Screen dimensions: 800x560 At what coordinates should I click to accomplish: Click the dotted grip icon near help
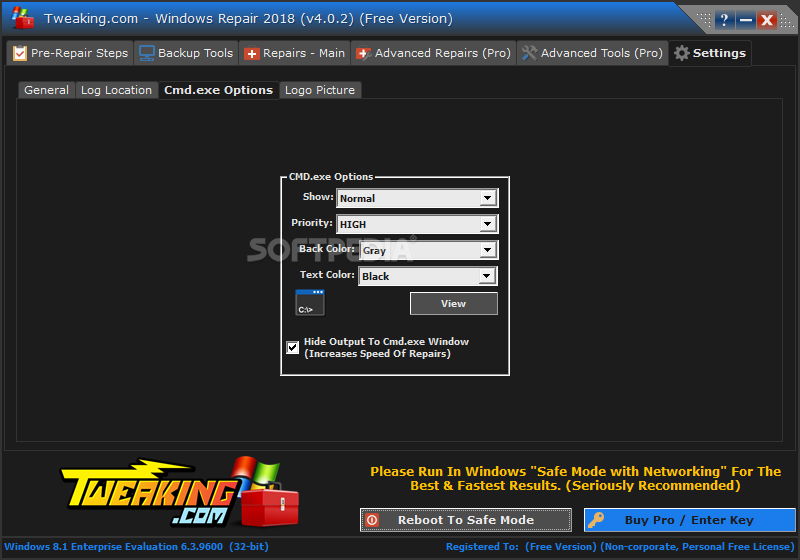[x=704, y=19]
